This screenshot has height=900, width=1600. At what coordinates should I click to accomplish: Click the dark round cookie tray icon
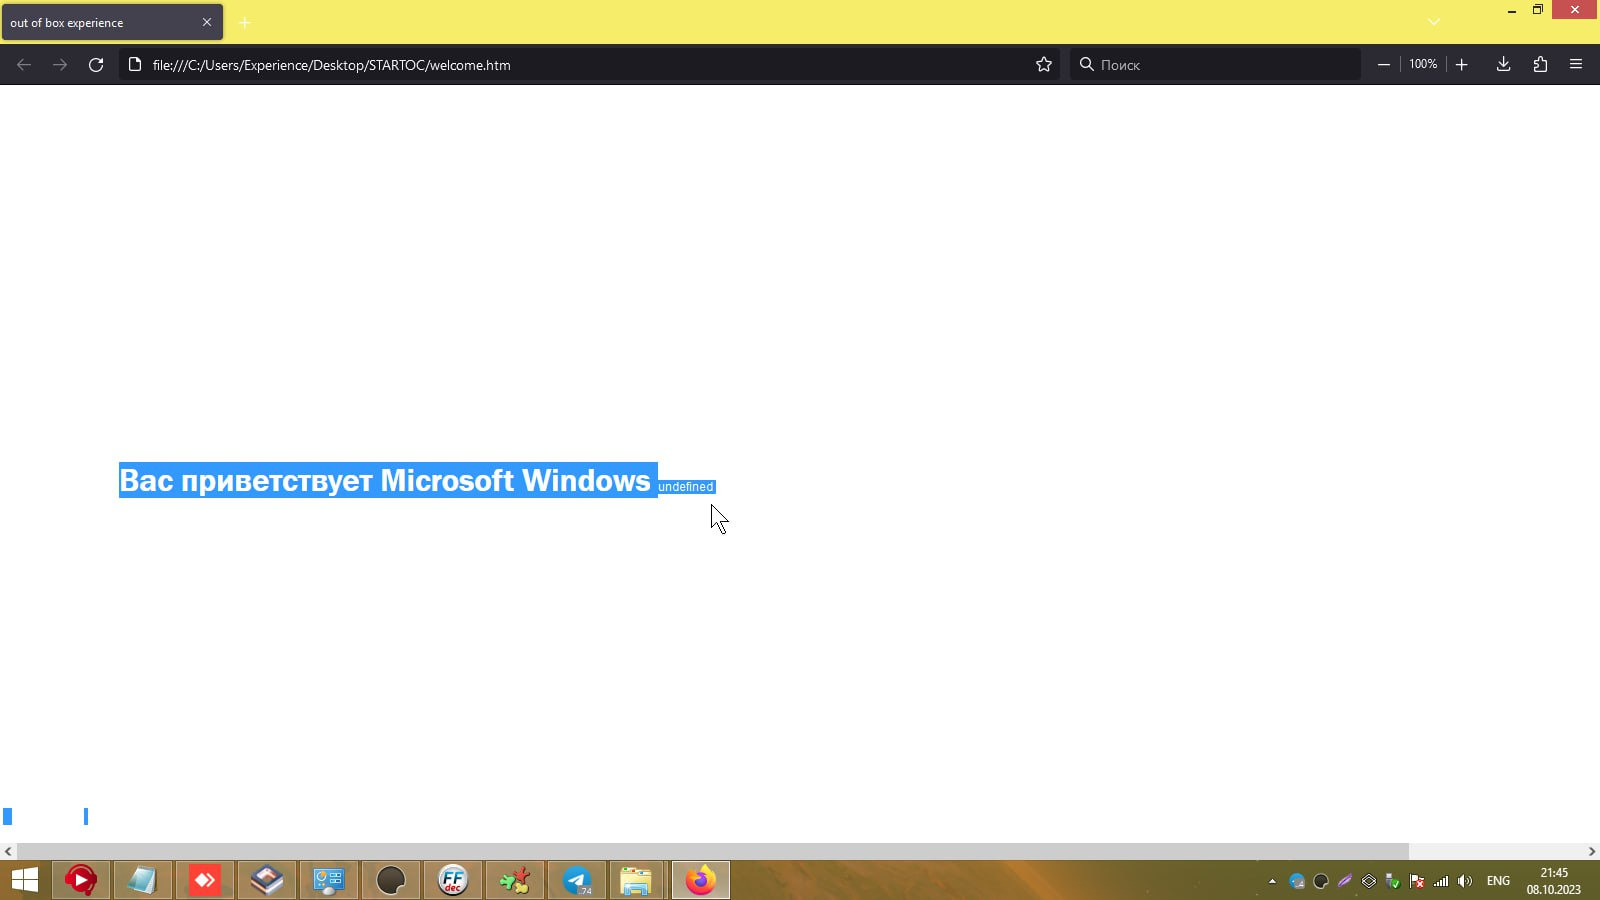point(1321,881)
